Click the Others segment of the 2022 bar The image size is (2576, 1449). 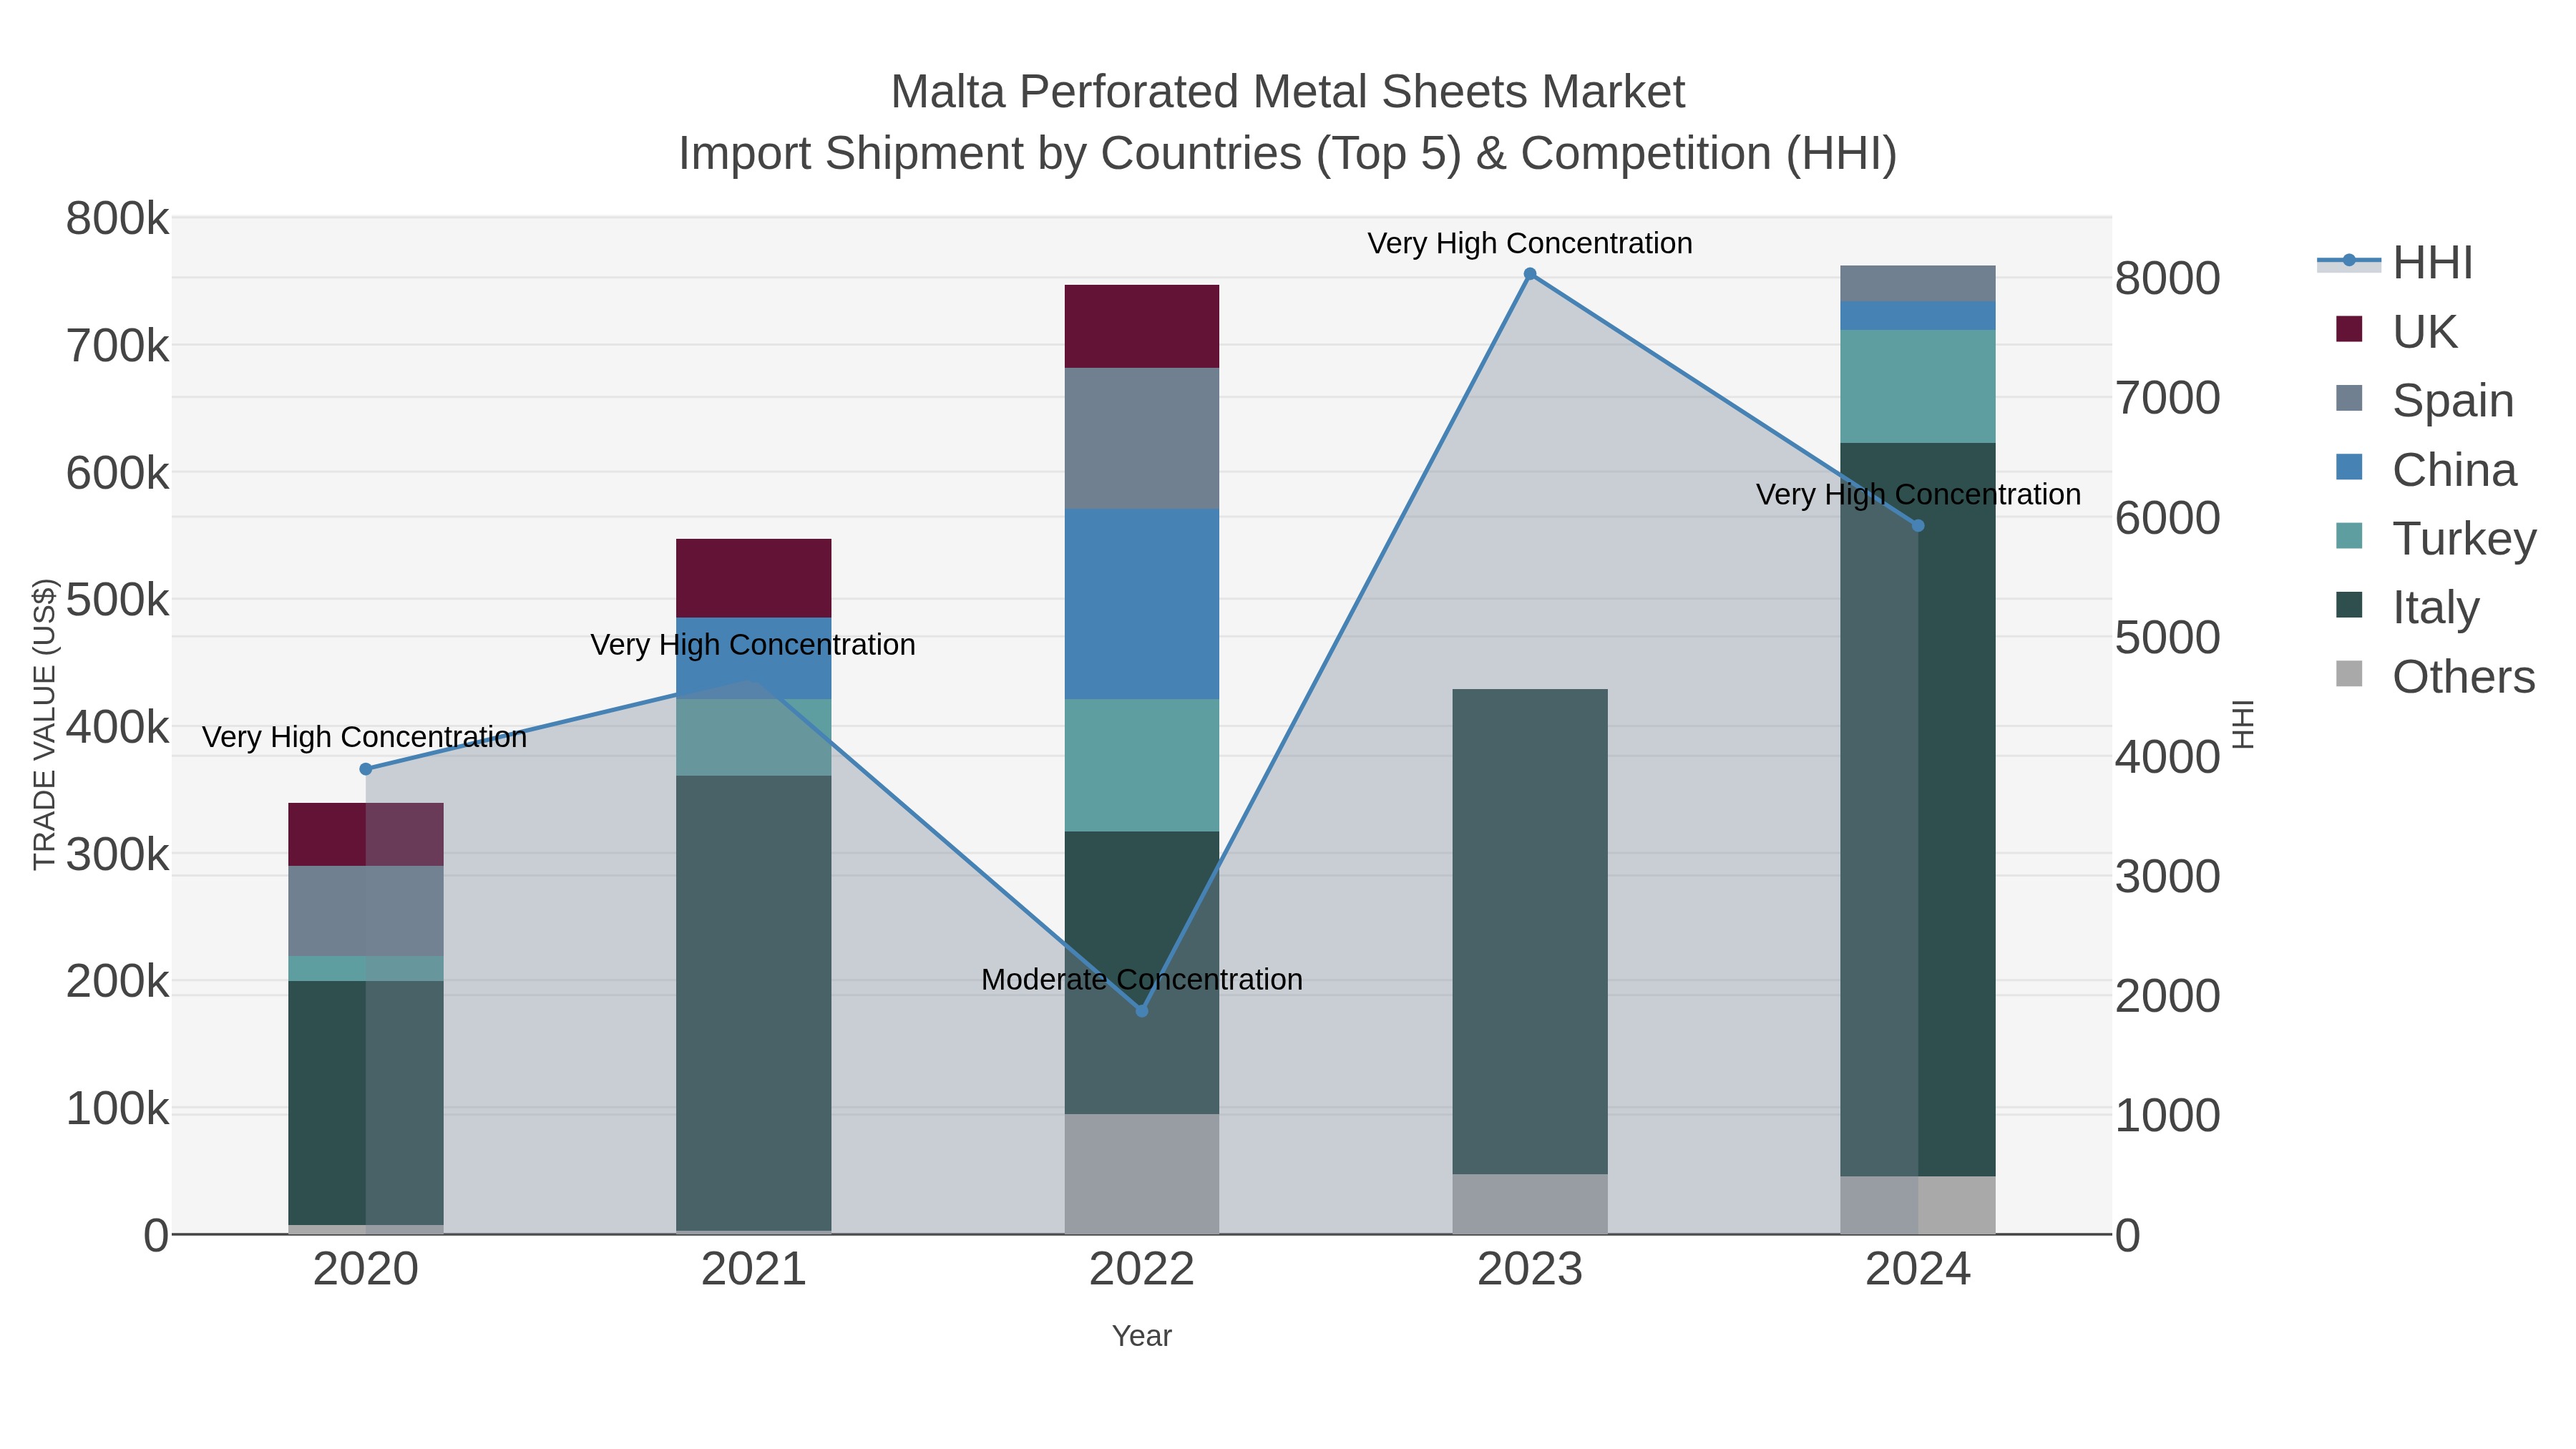pos(1142,1174)
